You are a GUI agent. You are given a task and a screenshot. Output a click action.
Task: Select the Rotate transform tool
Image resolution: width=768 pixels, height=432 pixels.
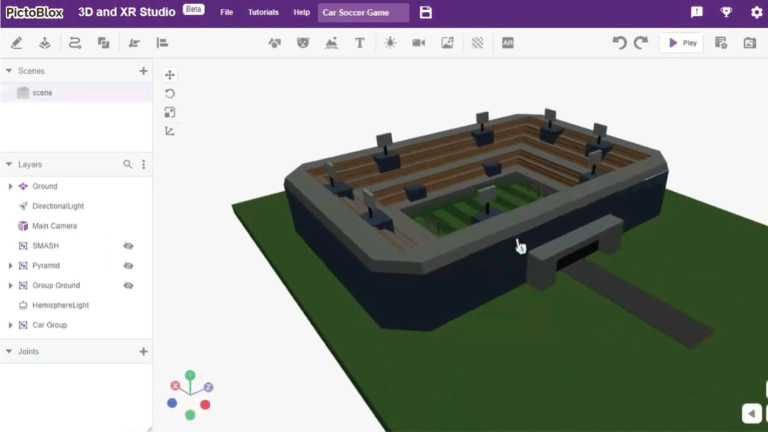pos(170,93)
